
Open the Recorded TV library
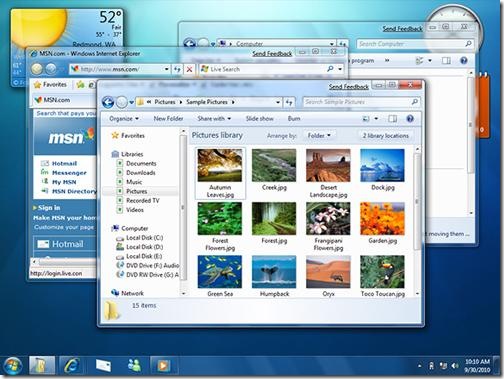[138, 201]
